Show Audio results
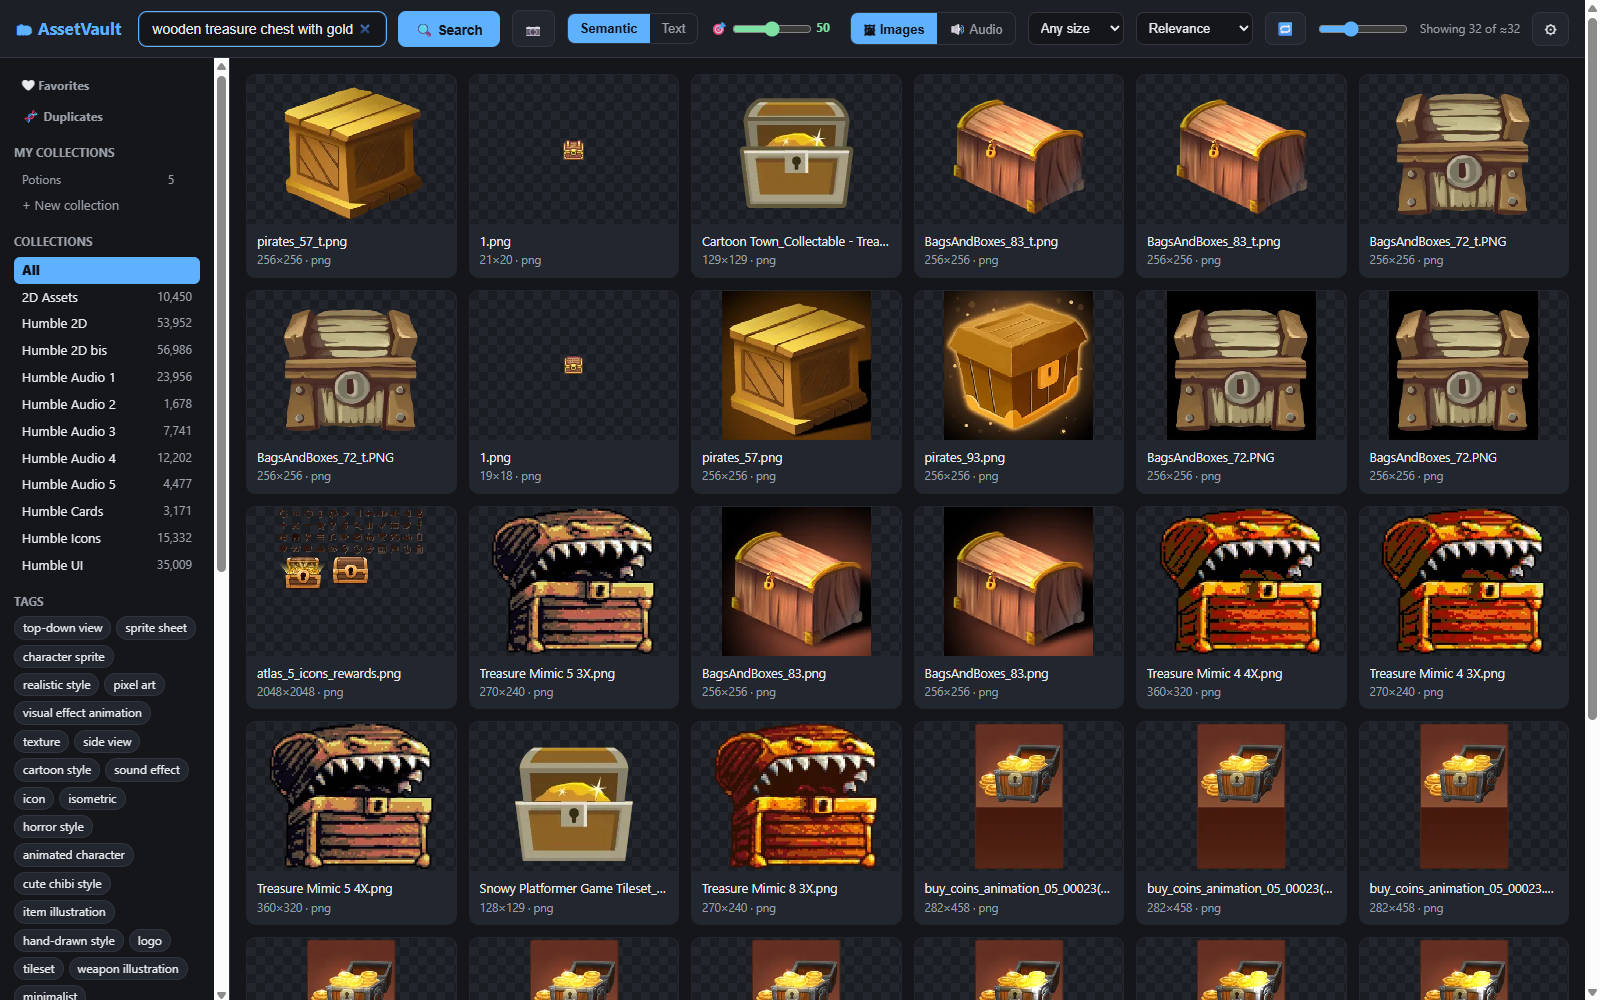This screenshot has height=1000, width=1600. click(976, 29)
